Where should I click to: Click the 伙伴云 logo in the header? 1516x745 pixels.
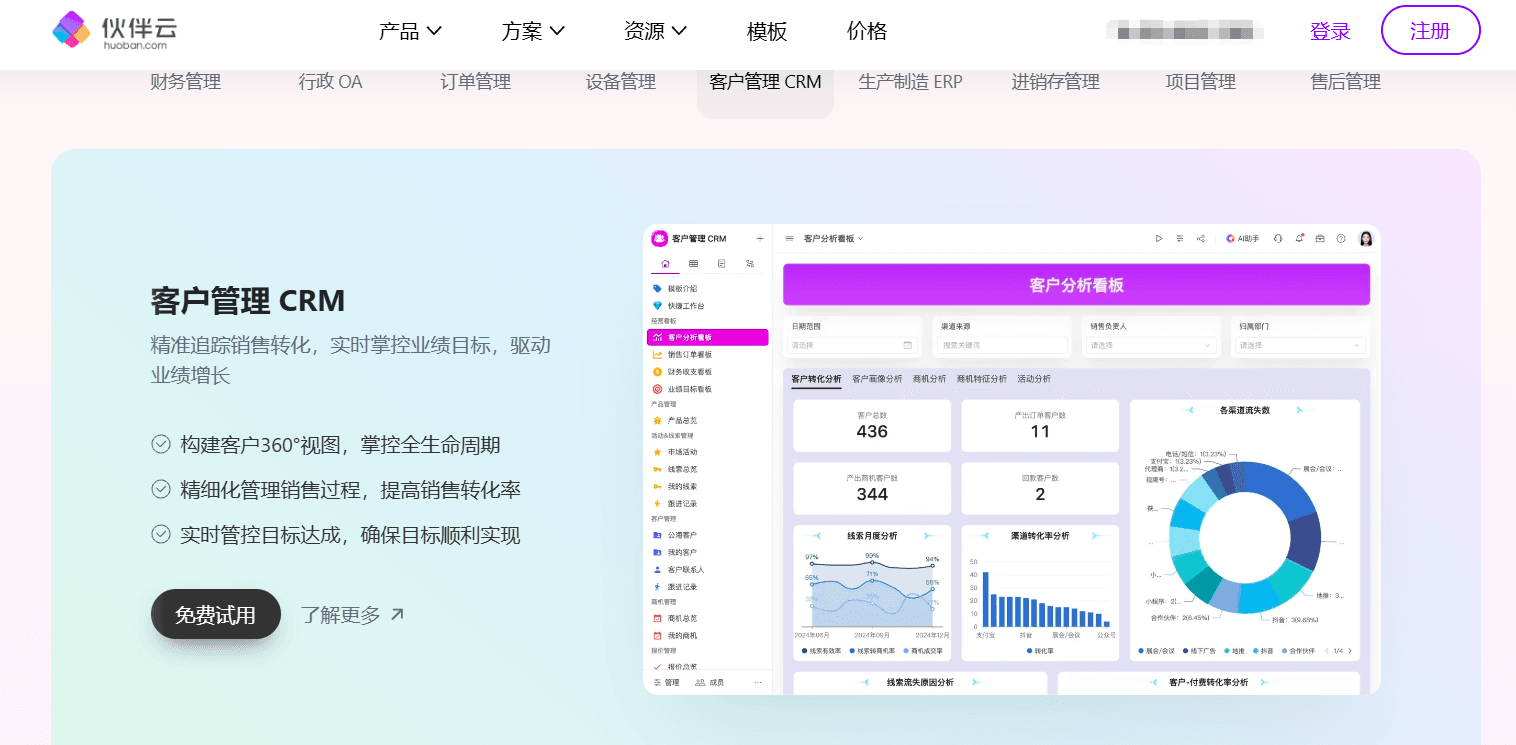tap(115, 30)
